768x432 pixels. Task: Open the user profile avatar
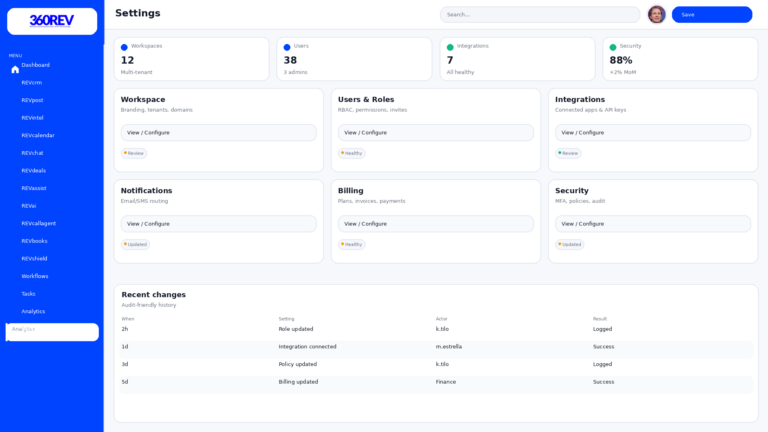(656, 14)
